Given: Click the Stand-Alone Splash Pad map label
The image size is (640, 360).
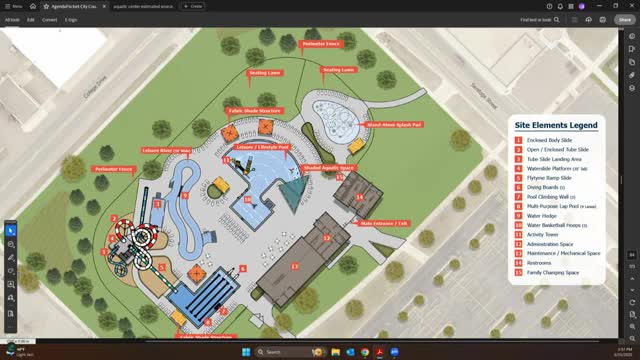Looking at the screenshot, I should [x=394, y=124].
